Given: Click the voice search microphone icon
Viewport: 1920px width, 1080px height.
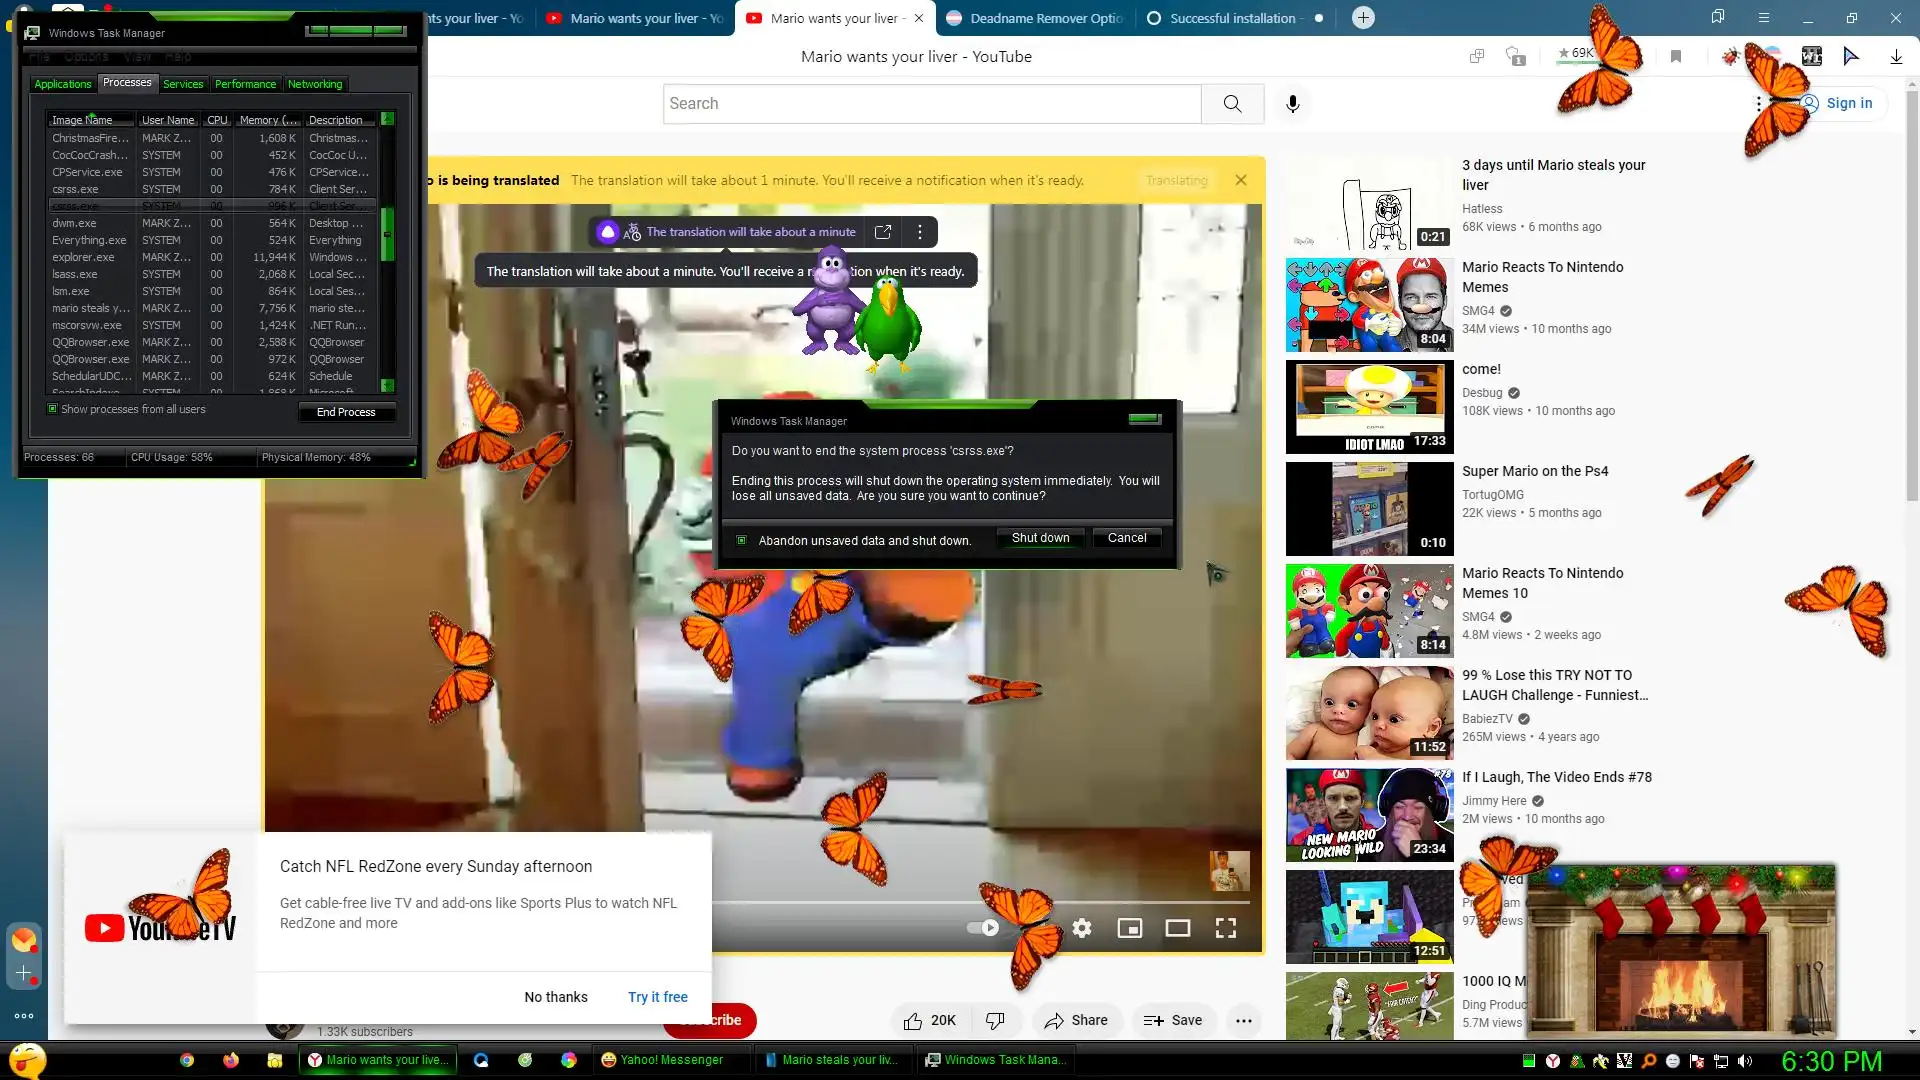Looking at the screenshot, I should (x=1292, y=104).
